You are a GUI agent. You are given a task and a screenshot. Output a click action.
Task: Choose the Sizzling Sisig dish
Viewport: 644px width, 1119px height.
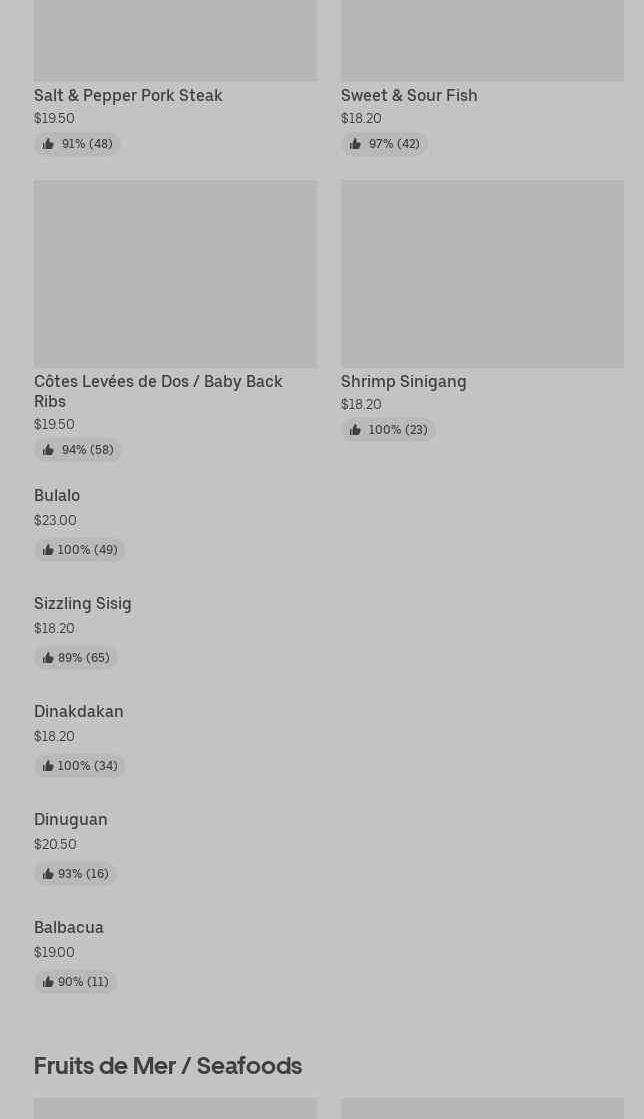83,603
